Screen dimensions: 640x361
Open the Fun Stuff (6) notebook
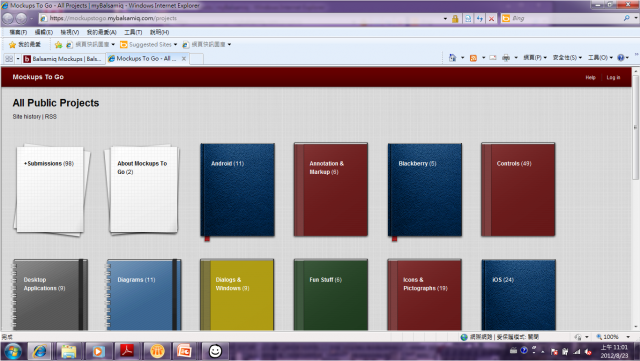[x=331, y=294]
